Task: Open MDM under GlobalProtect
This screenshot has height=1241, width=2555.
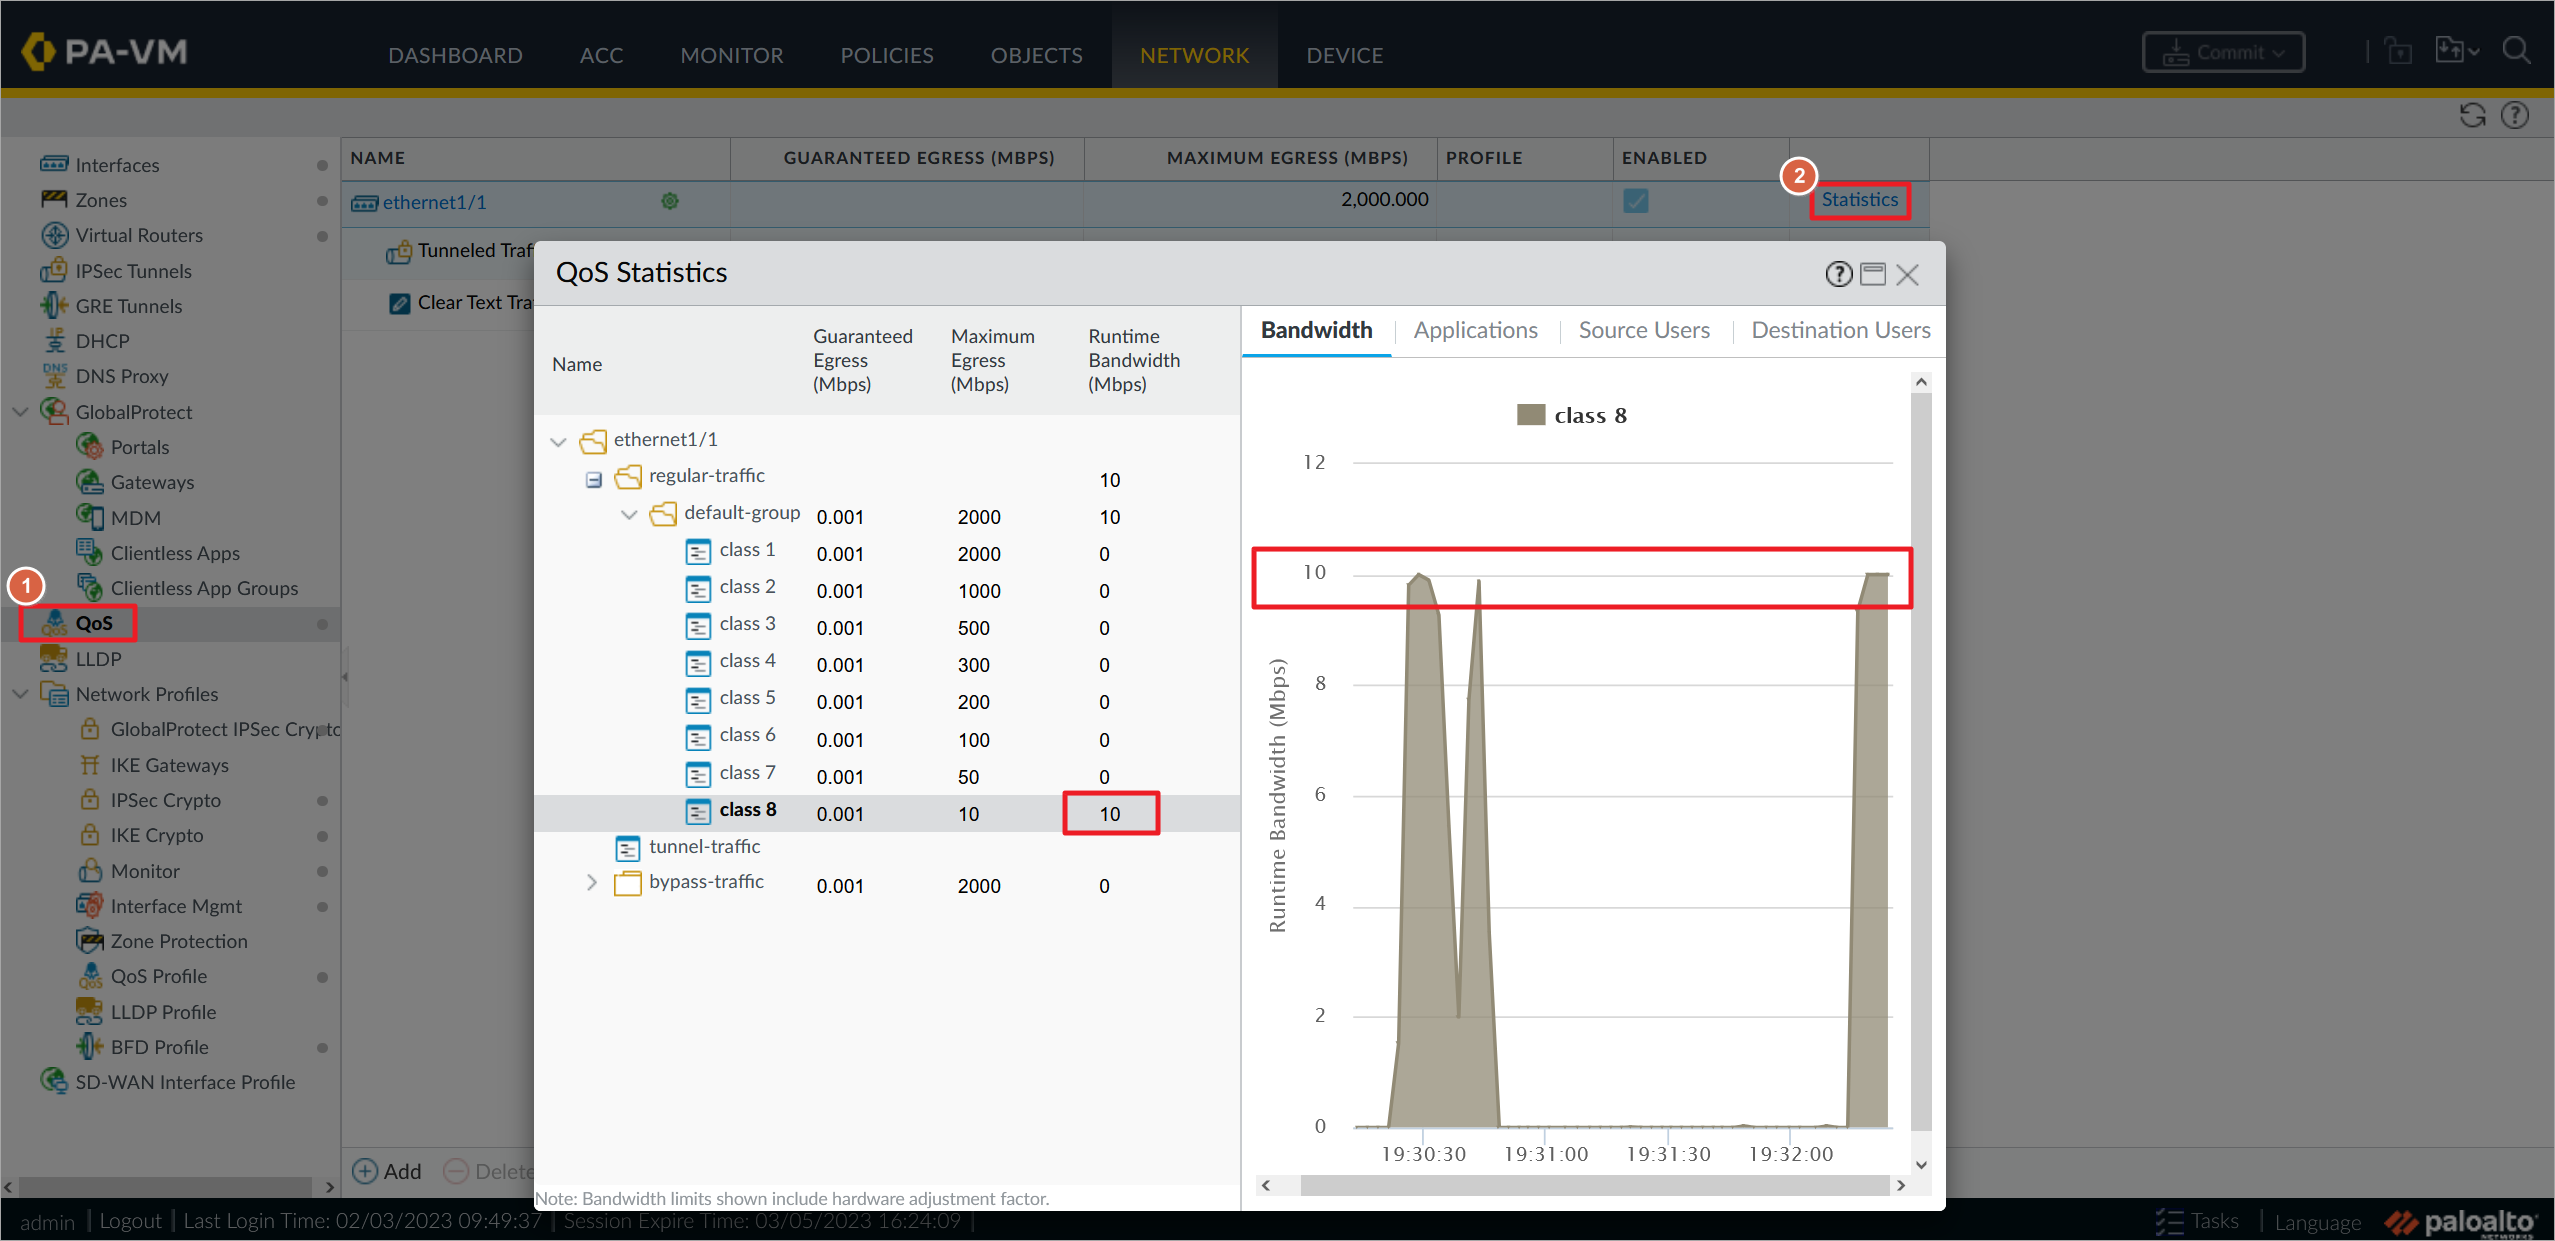Action: 135,518
